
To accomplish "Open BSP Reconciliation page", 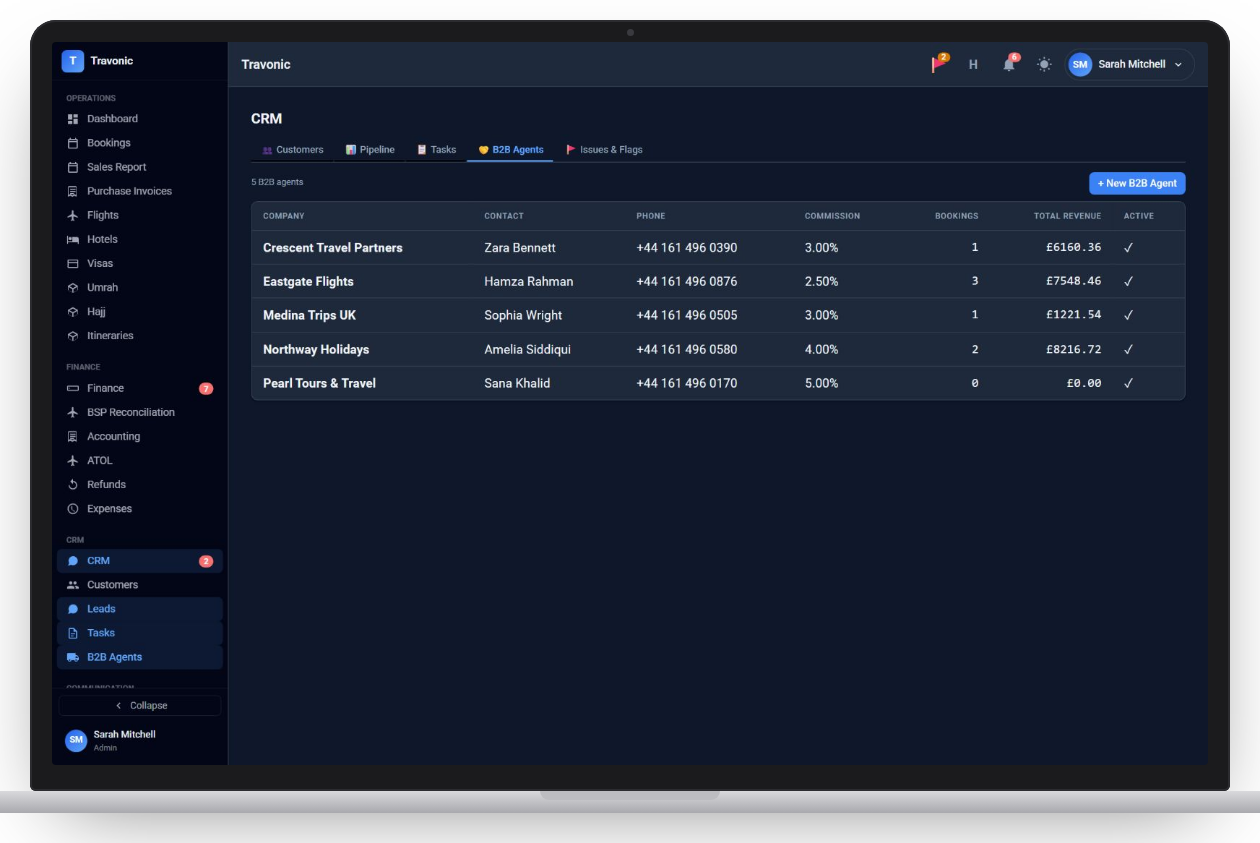I will tap(140, 412).
